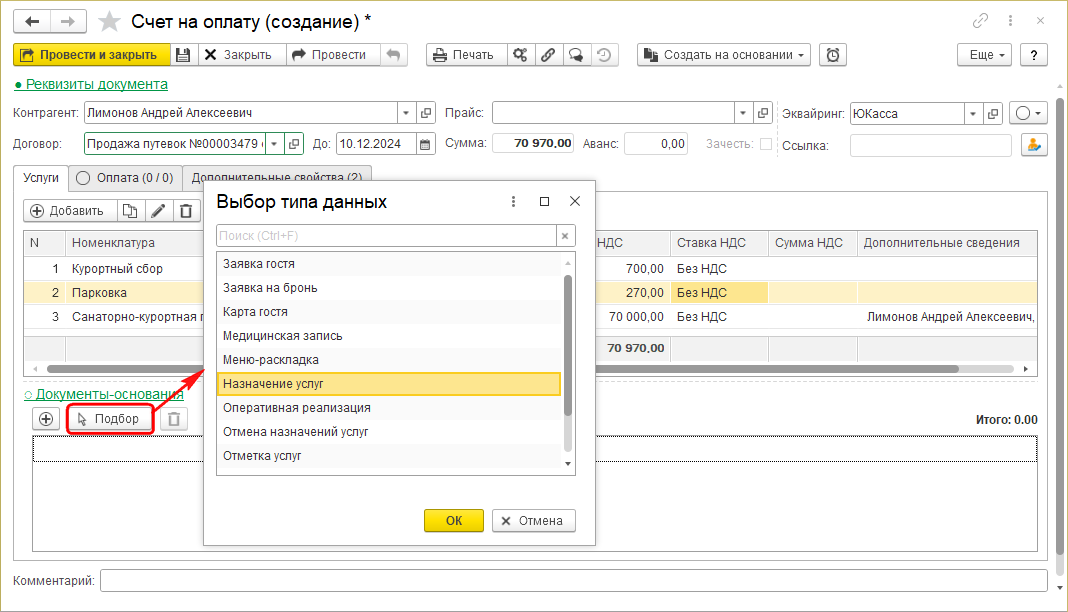Open calendar picker for date 10.12.2024
Viewport: 1068px width, 612px height.
tap(426, 144)
